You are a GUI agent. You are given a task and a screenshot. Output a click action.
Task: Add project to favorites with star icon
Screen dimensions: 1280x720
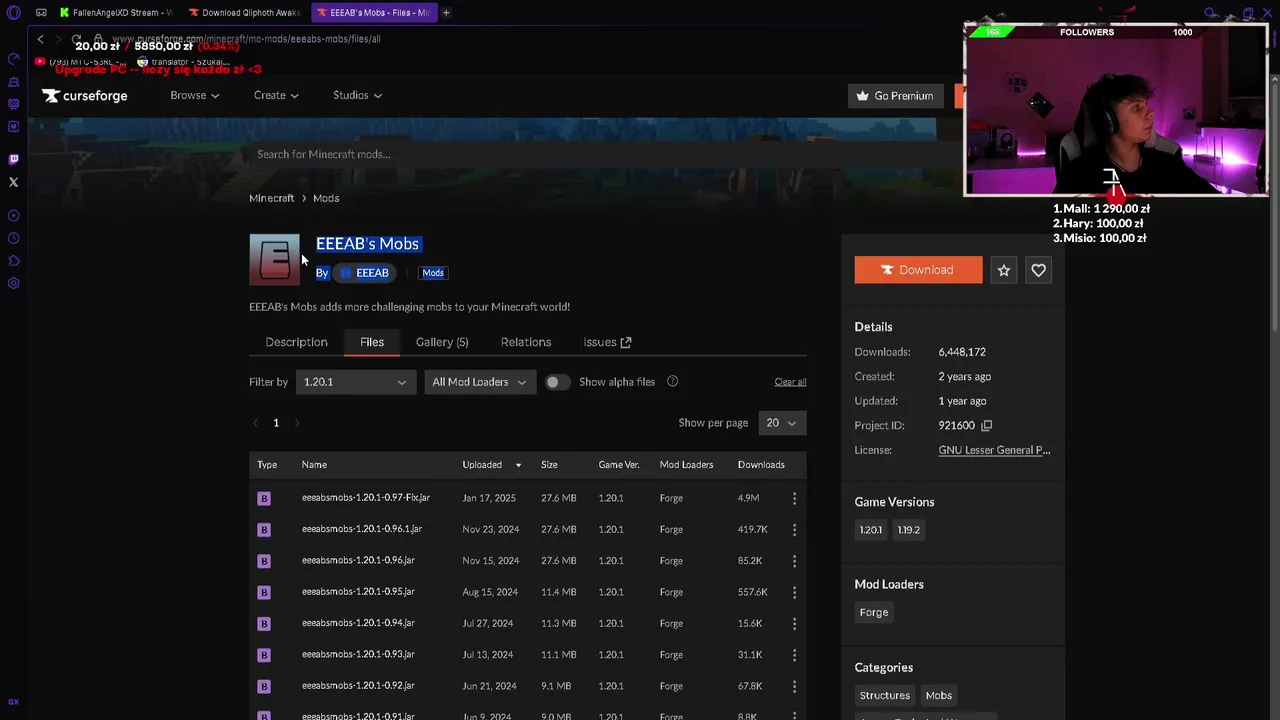pyautogui.click(x=1004, y=270)
